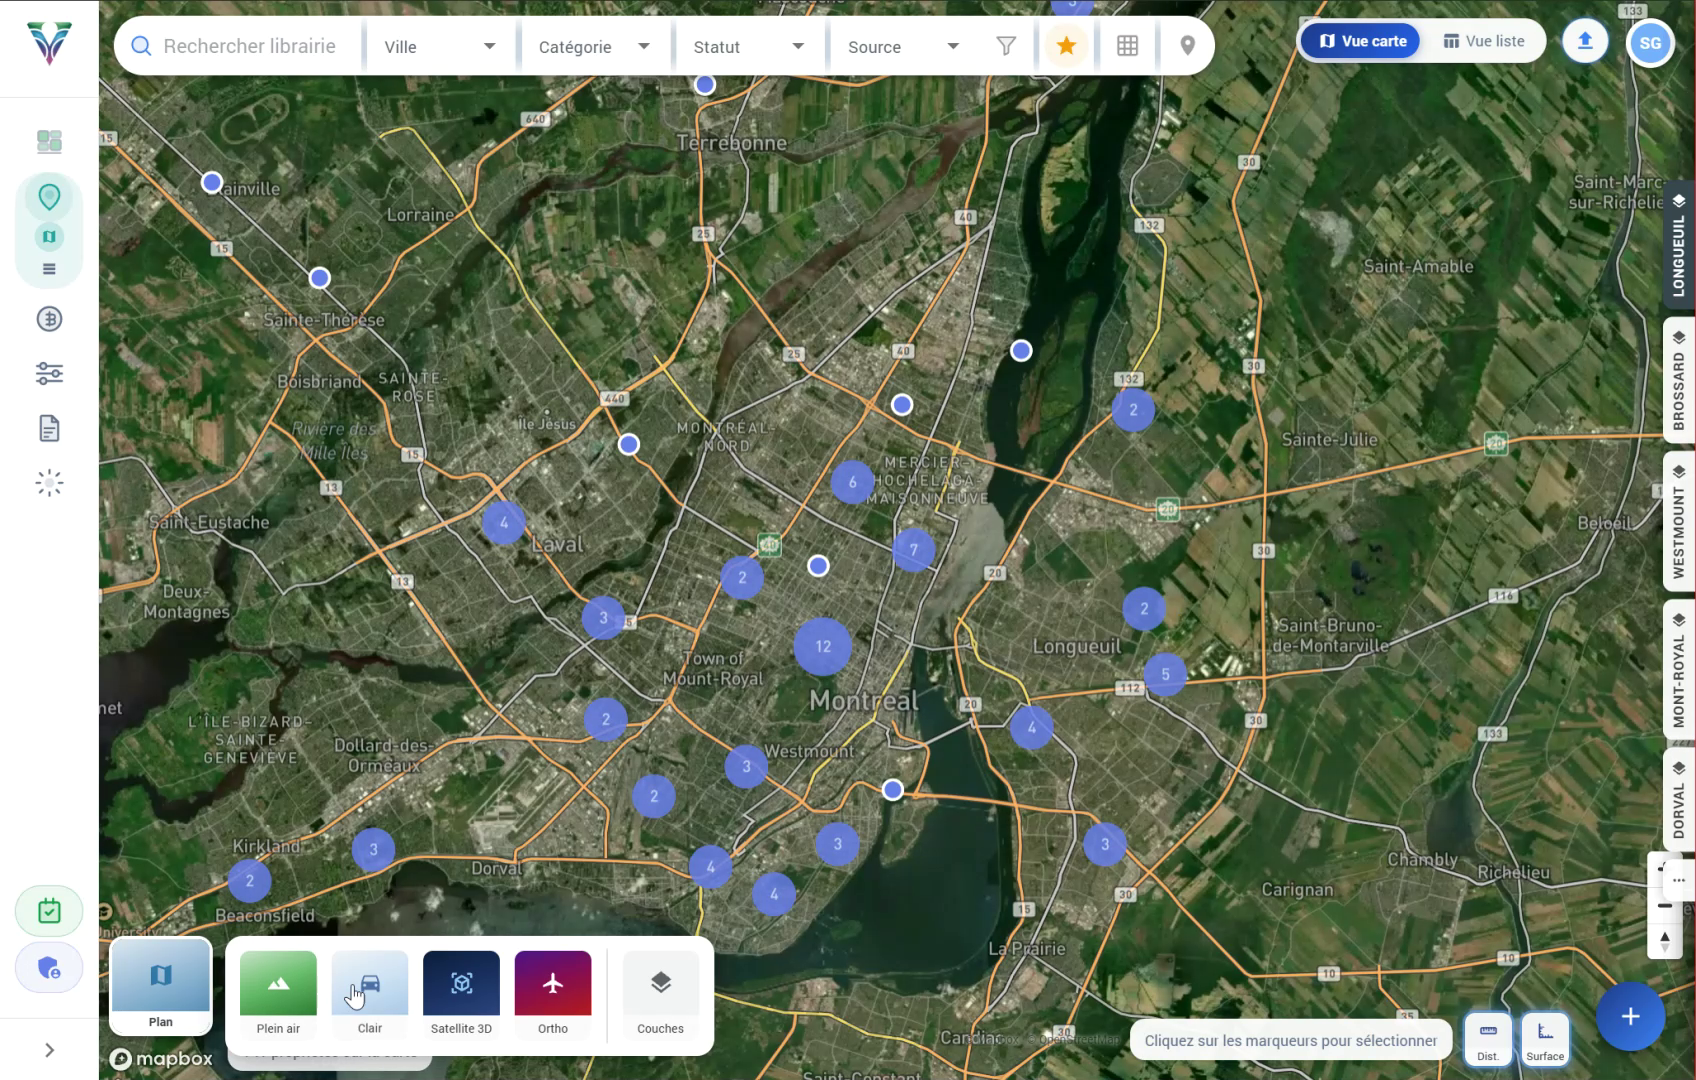
Task: Expand the Ville dropdown
Action: 439,47
